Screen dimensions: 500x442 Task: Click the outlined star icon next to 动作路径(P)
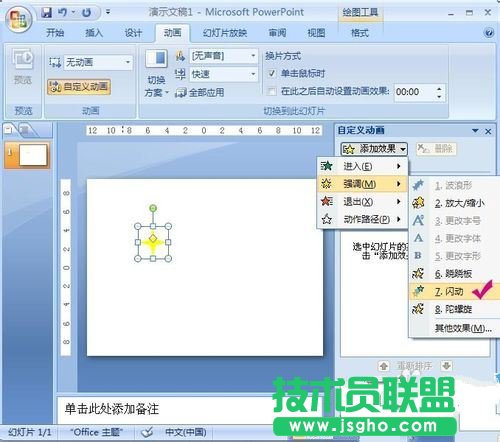[x=327, y=219]
